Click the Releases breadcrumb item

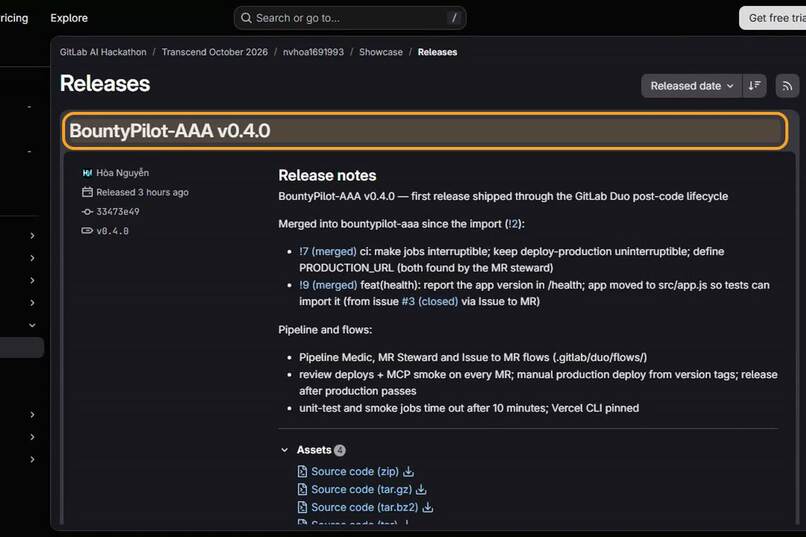pyautogui.click(x=437, y=52)
